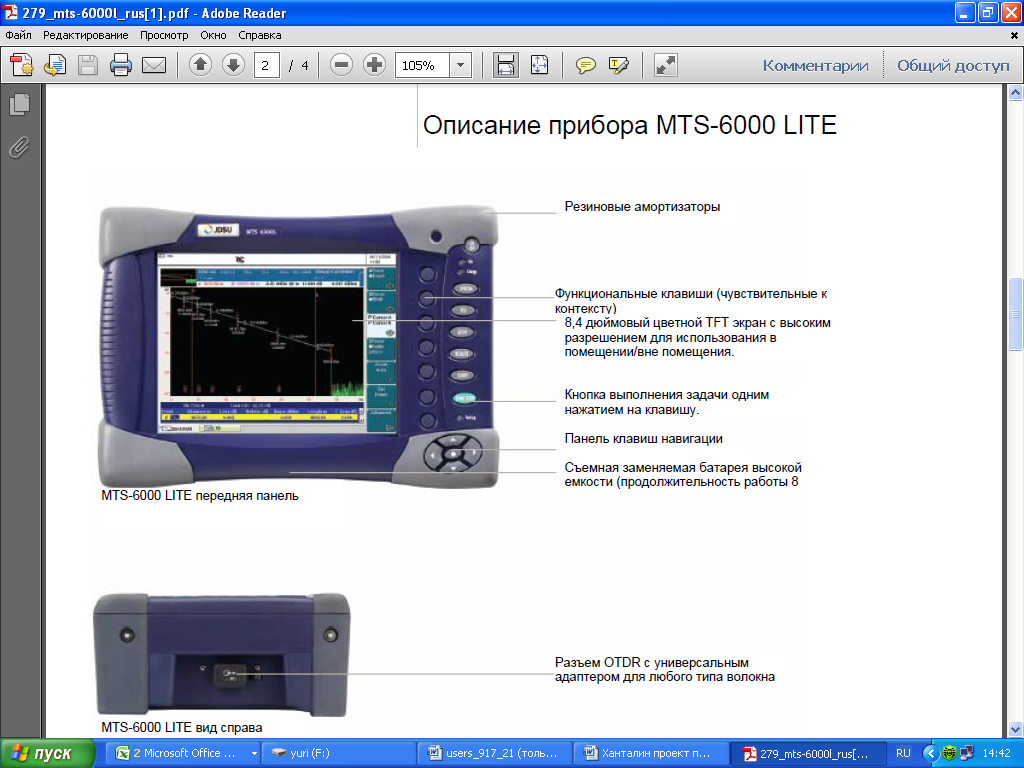Click the text Съемная заменяемая батарея высокой
The image size is (1024, 768).
(682, 468)
